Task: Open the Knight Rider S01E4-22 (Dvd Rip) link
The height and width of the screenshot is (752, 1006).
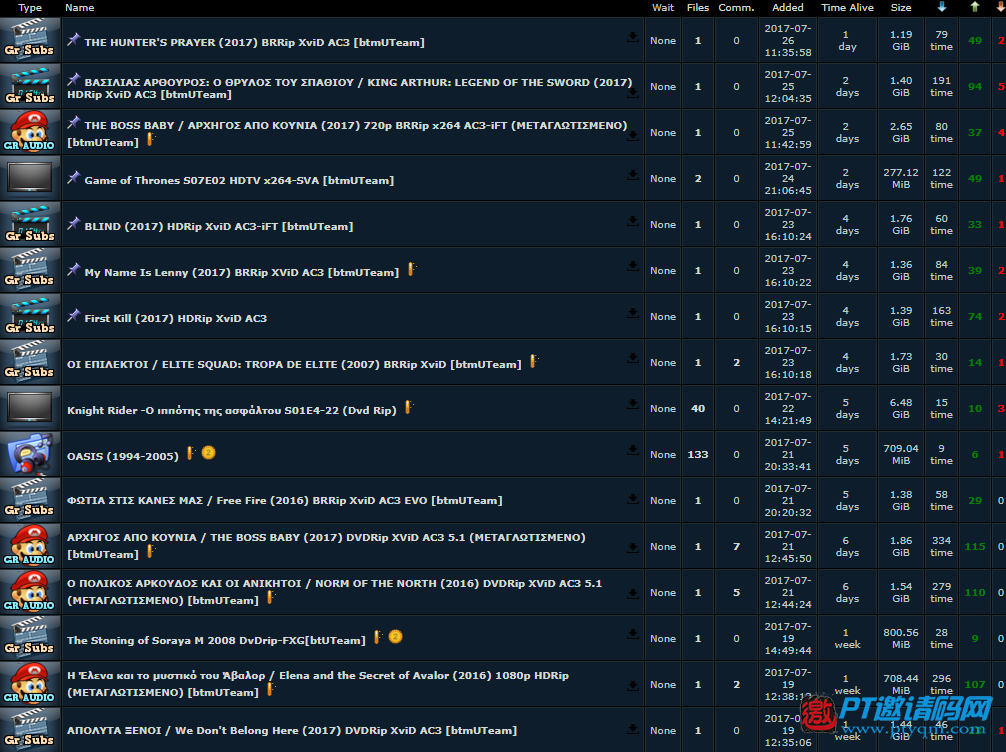Action: pyautogui.click(x=232, y=411)
